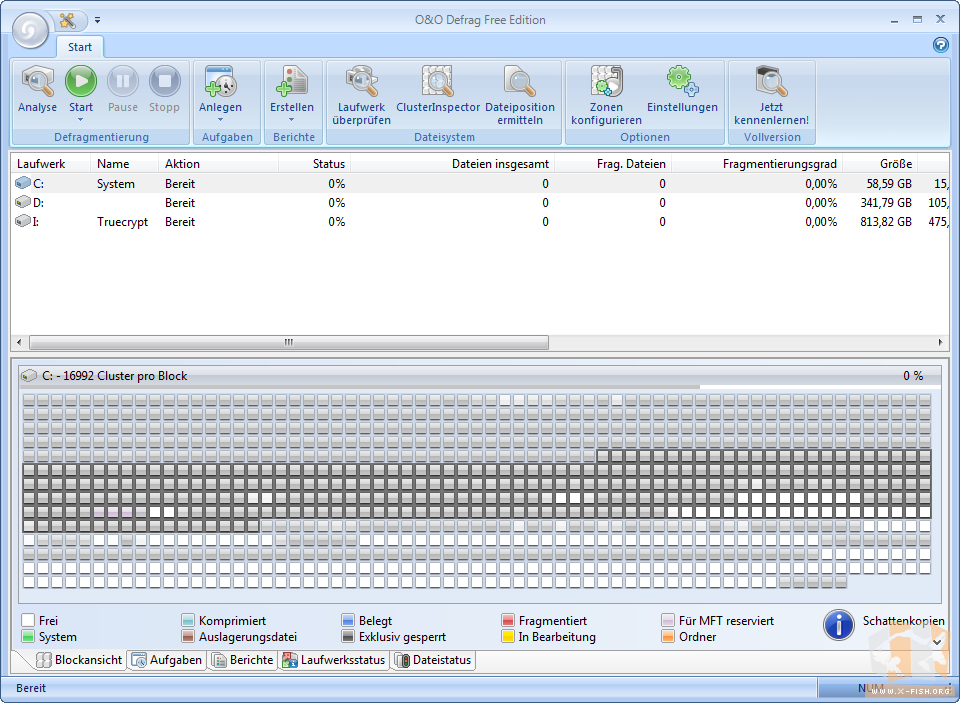Open the Berichte bottom tab
Viewport: 960px width, 703px height.
[x=243, y=660]
